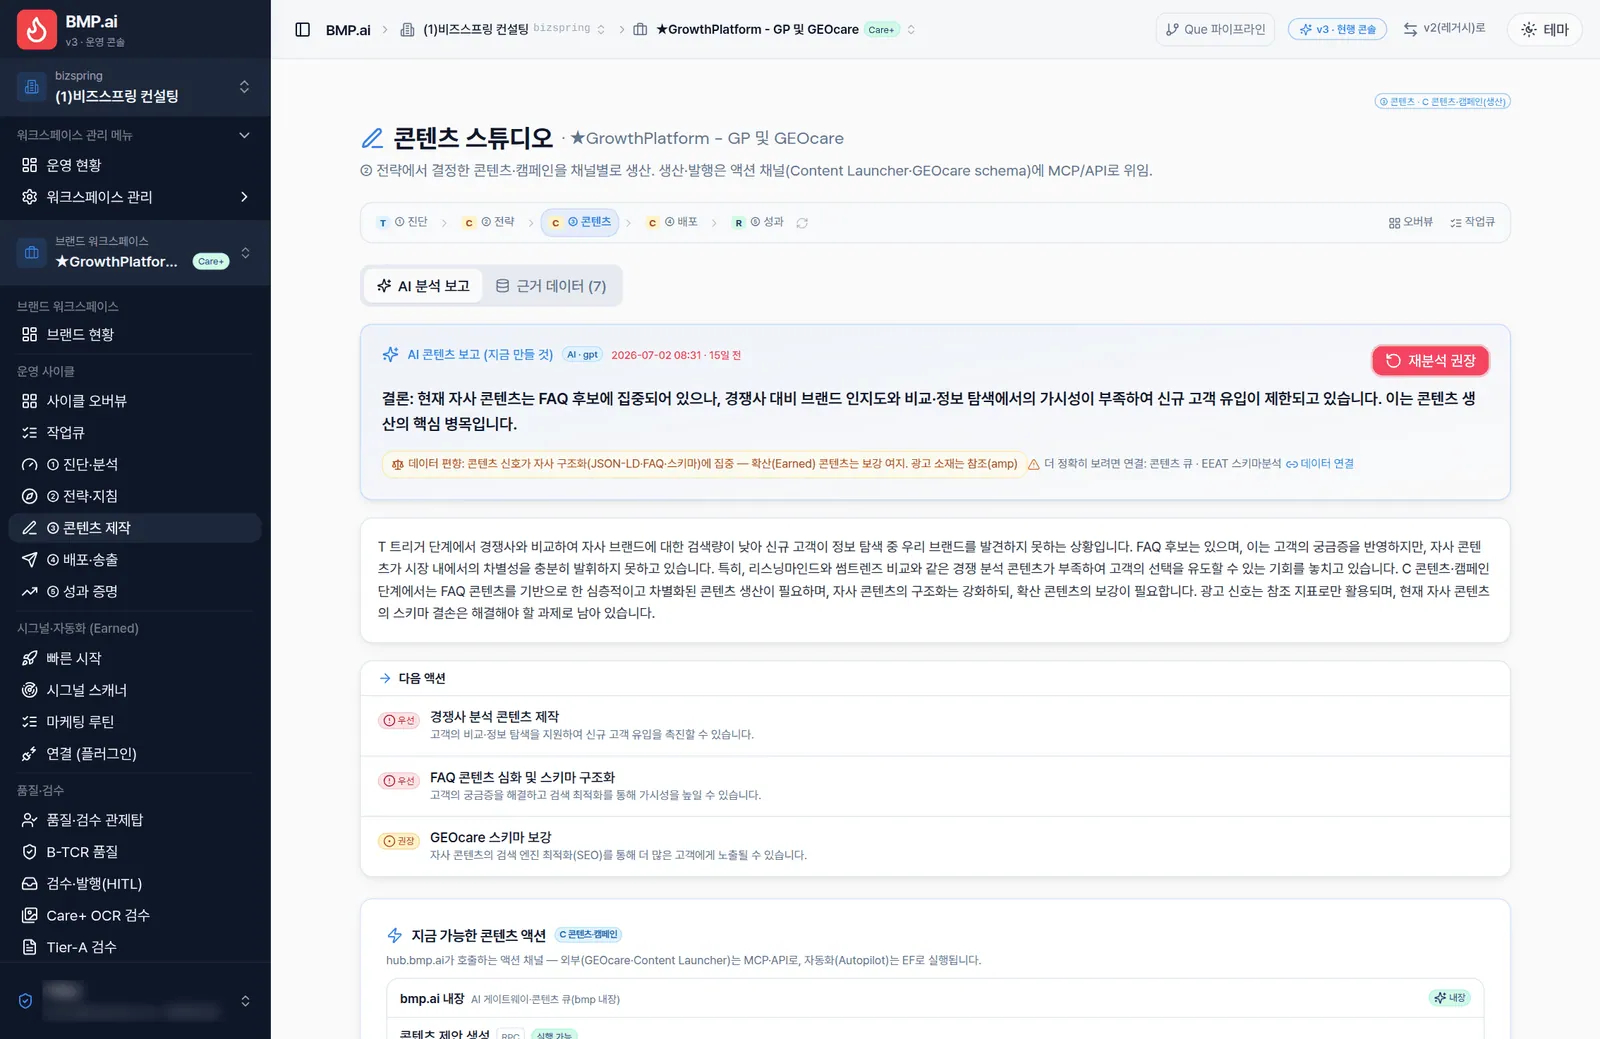Go to ④ 배포 cycle step
The image size is (1600, 1039).
tap(673, 222)
